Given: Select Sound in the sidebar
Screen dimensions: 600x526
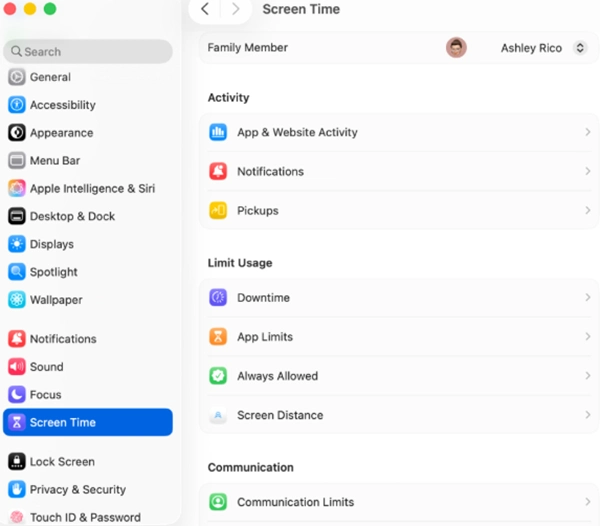Looking at the screenshot, I should click(88, 366).
